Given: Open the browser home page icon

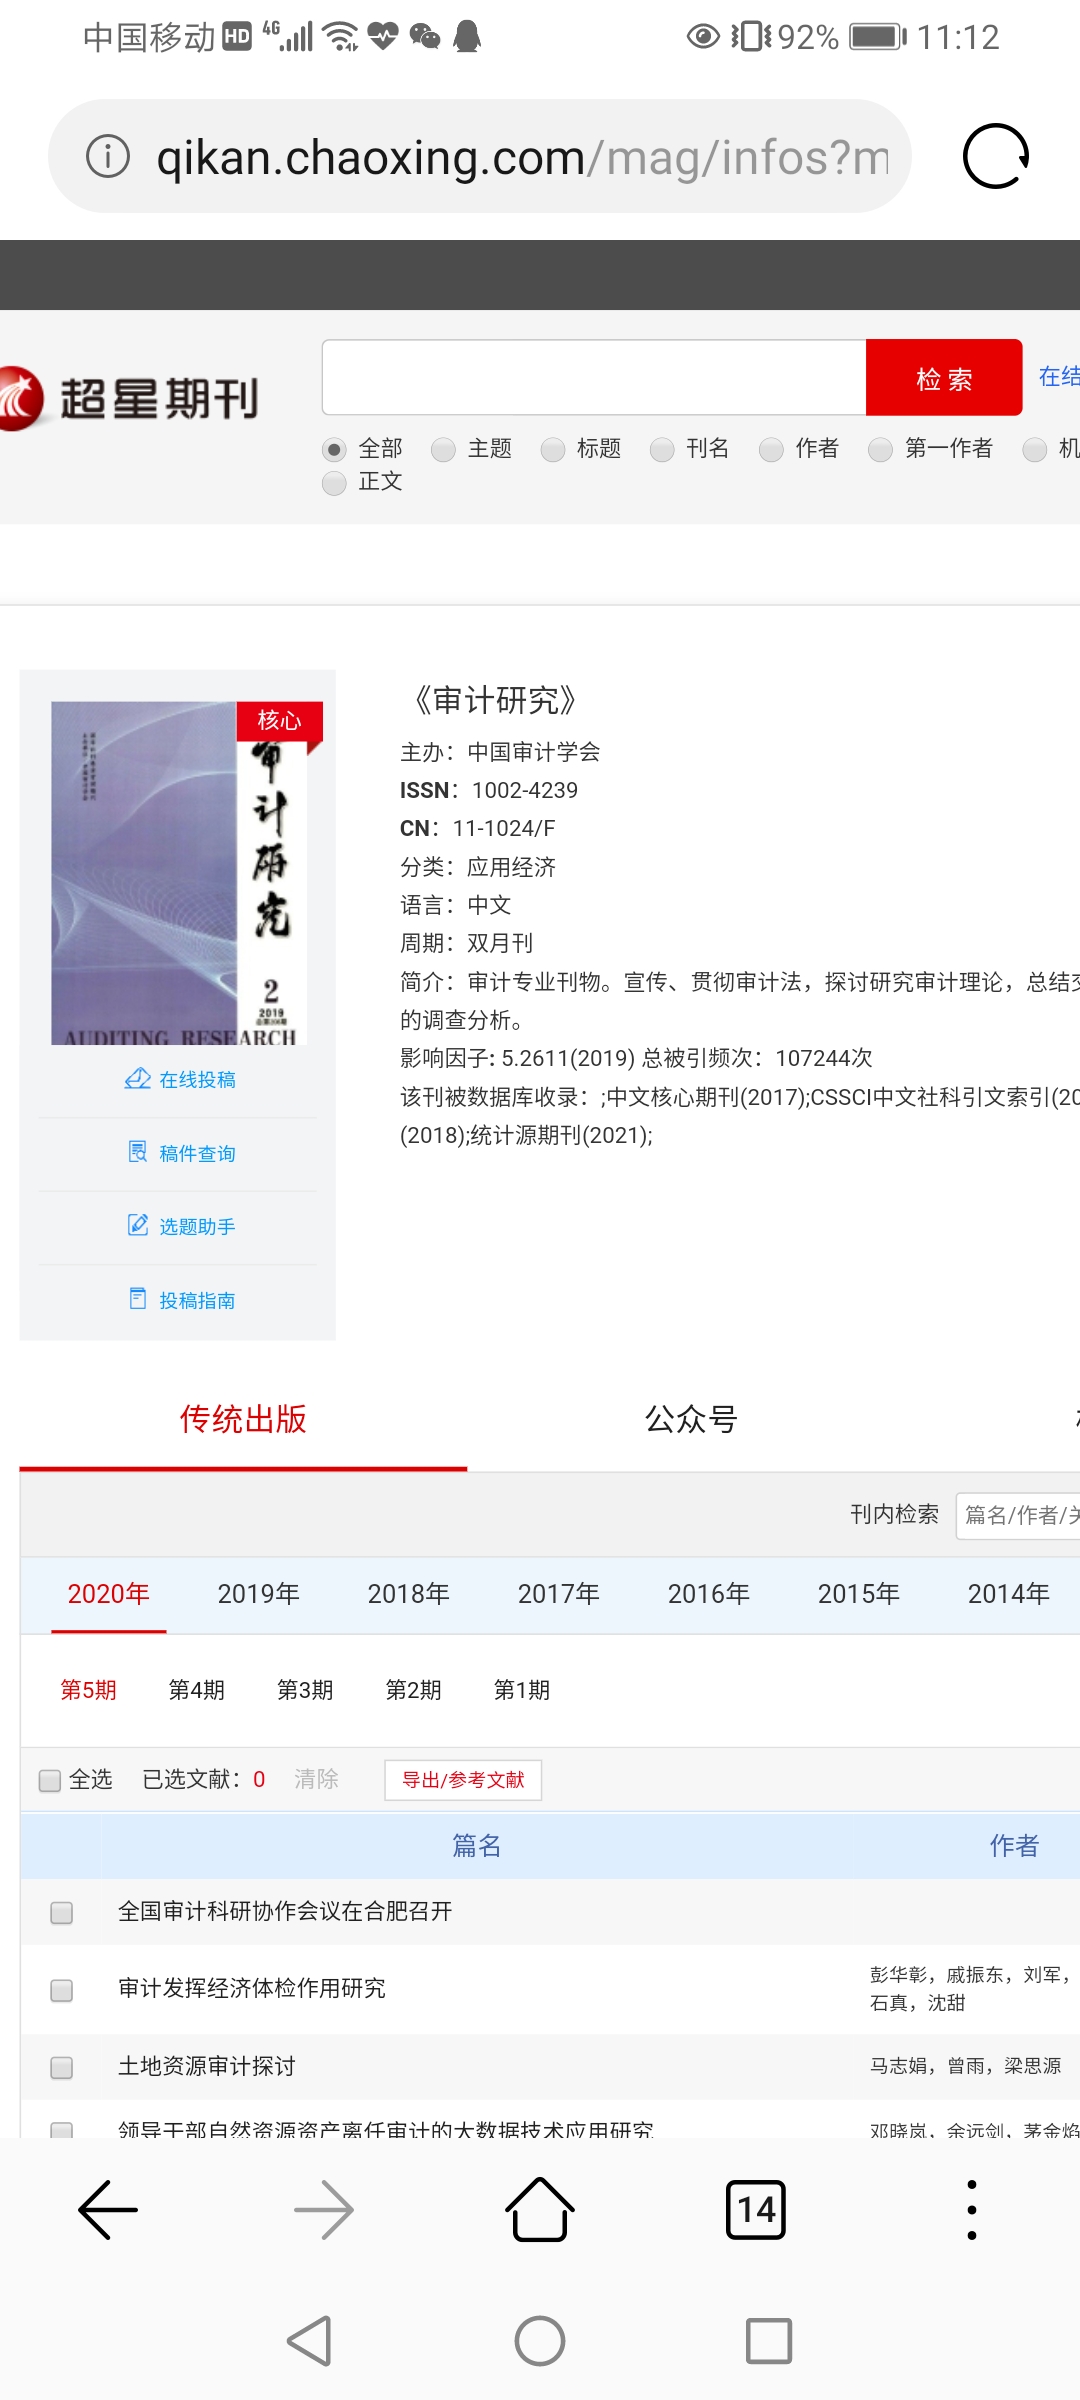Looking at the screenshot, I should pos(540,2209).
